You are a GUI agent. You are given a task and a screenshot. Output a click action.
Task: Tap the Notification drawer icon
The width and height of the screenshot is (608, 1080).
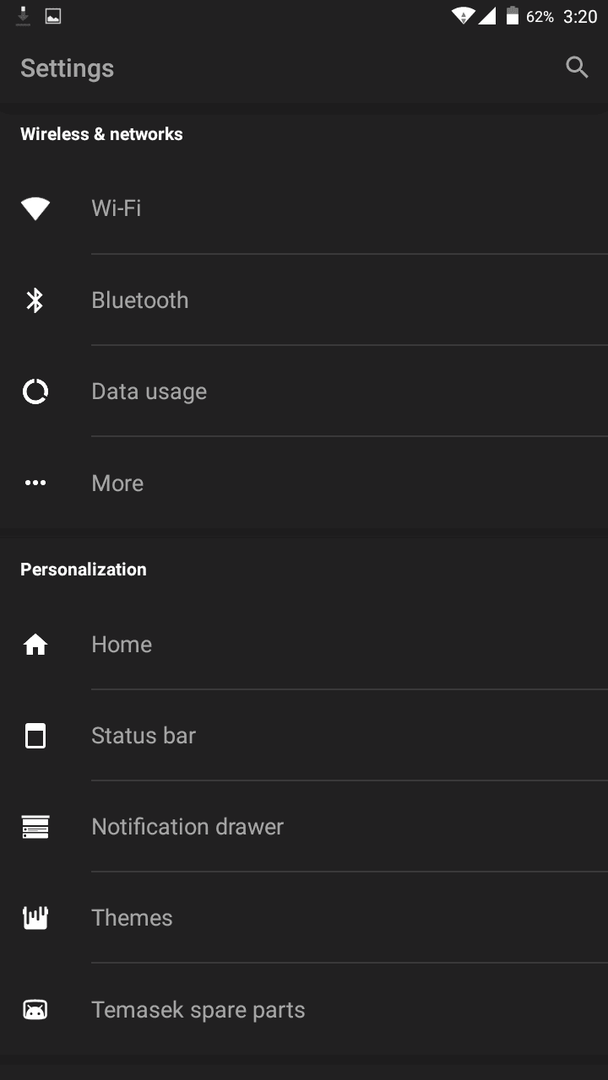[x=35, y=827]
